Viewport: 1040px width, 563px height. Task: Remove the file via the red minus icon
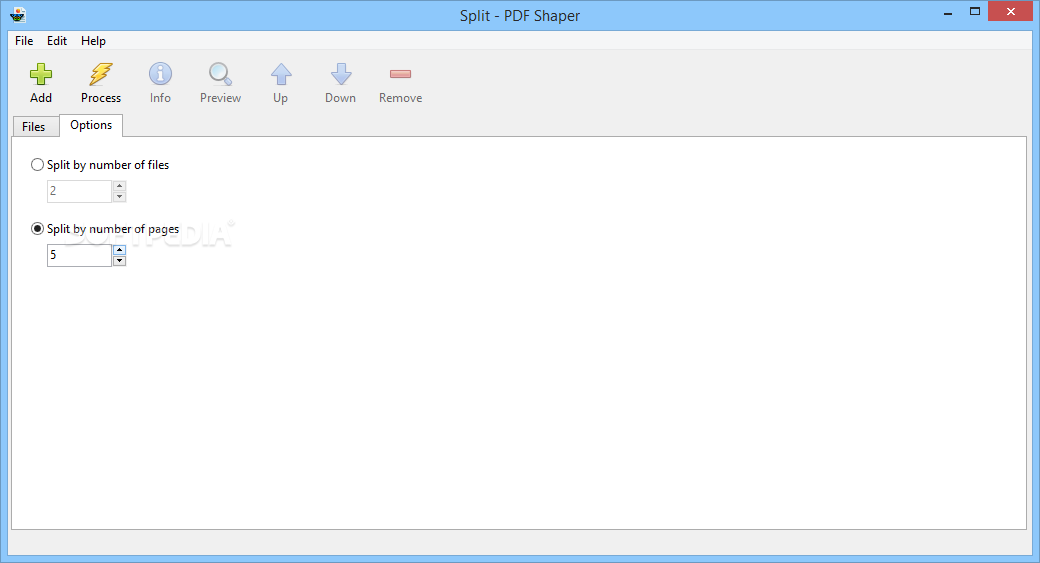(x=401, y=74)
